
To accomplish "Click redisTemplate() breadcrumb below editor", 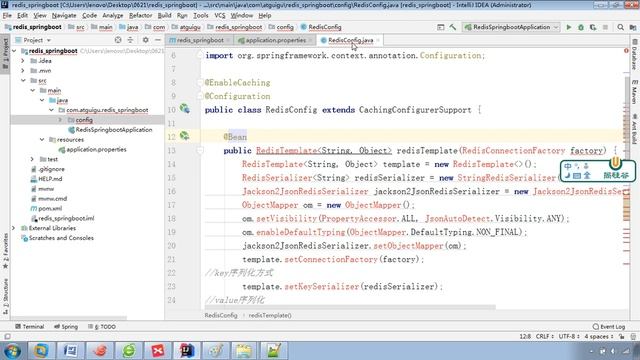I will (270, 316).
